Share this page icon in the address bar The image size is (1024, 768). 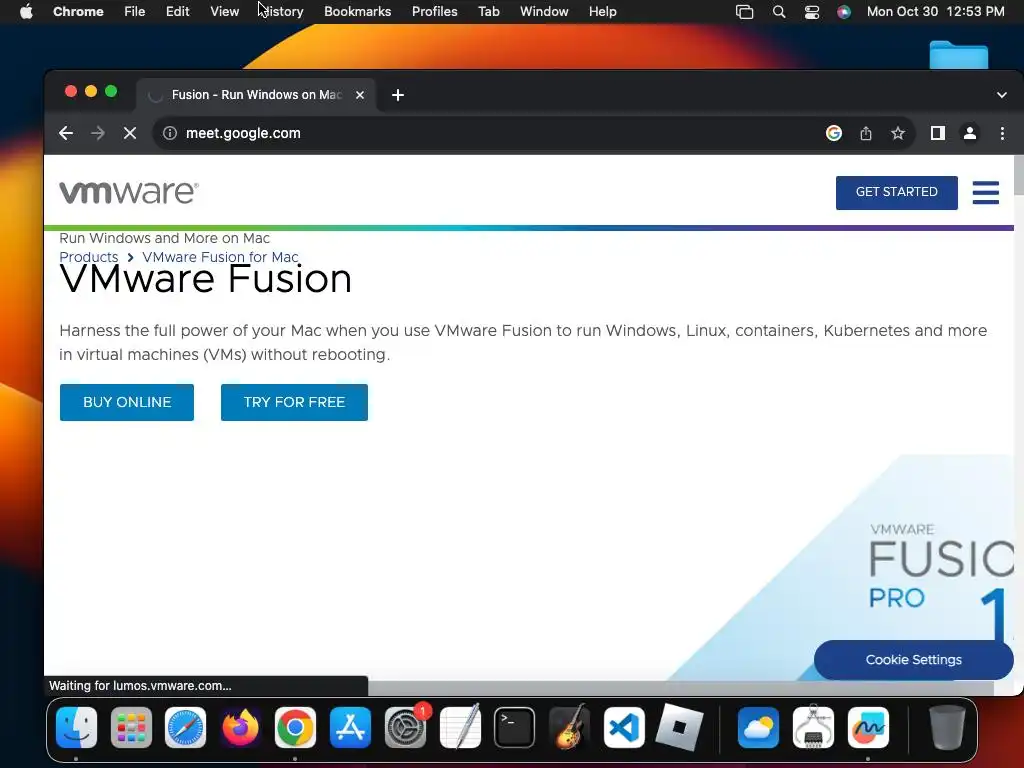coord(866,133)
